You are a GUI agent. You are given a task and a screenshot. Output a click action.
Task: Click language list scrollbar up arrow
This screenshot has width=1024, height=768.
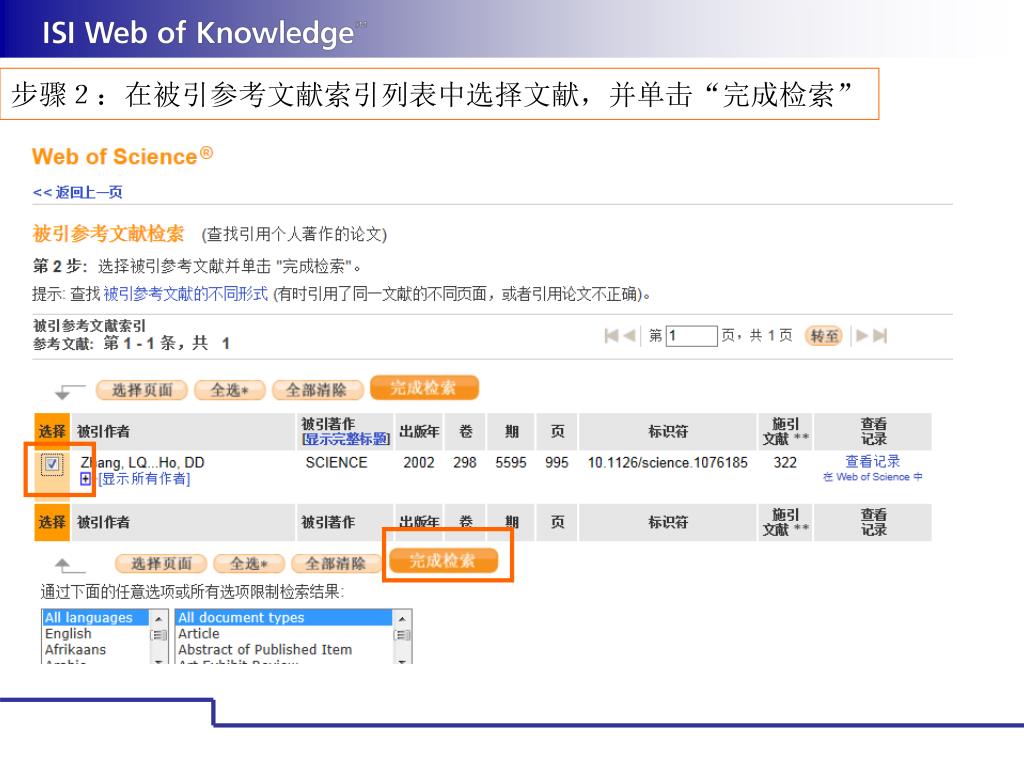point(158,618)
